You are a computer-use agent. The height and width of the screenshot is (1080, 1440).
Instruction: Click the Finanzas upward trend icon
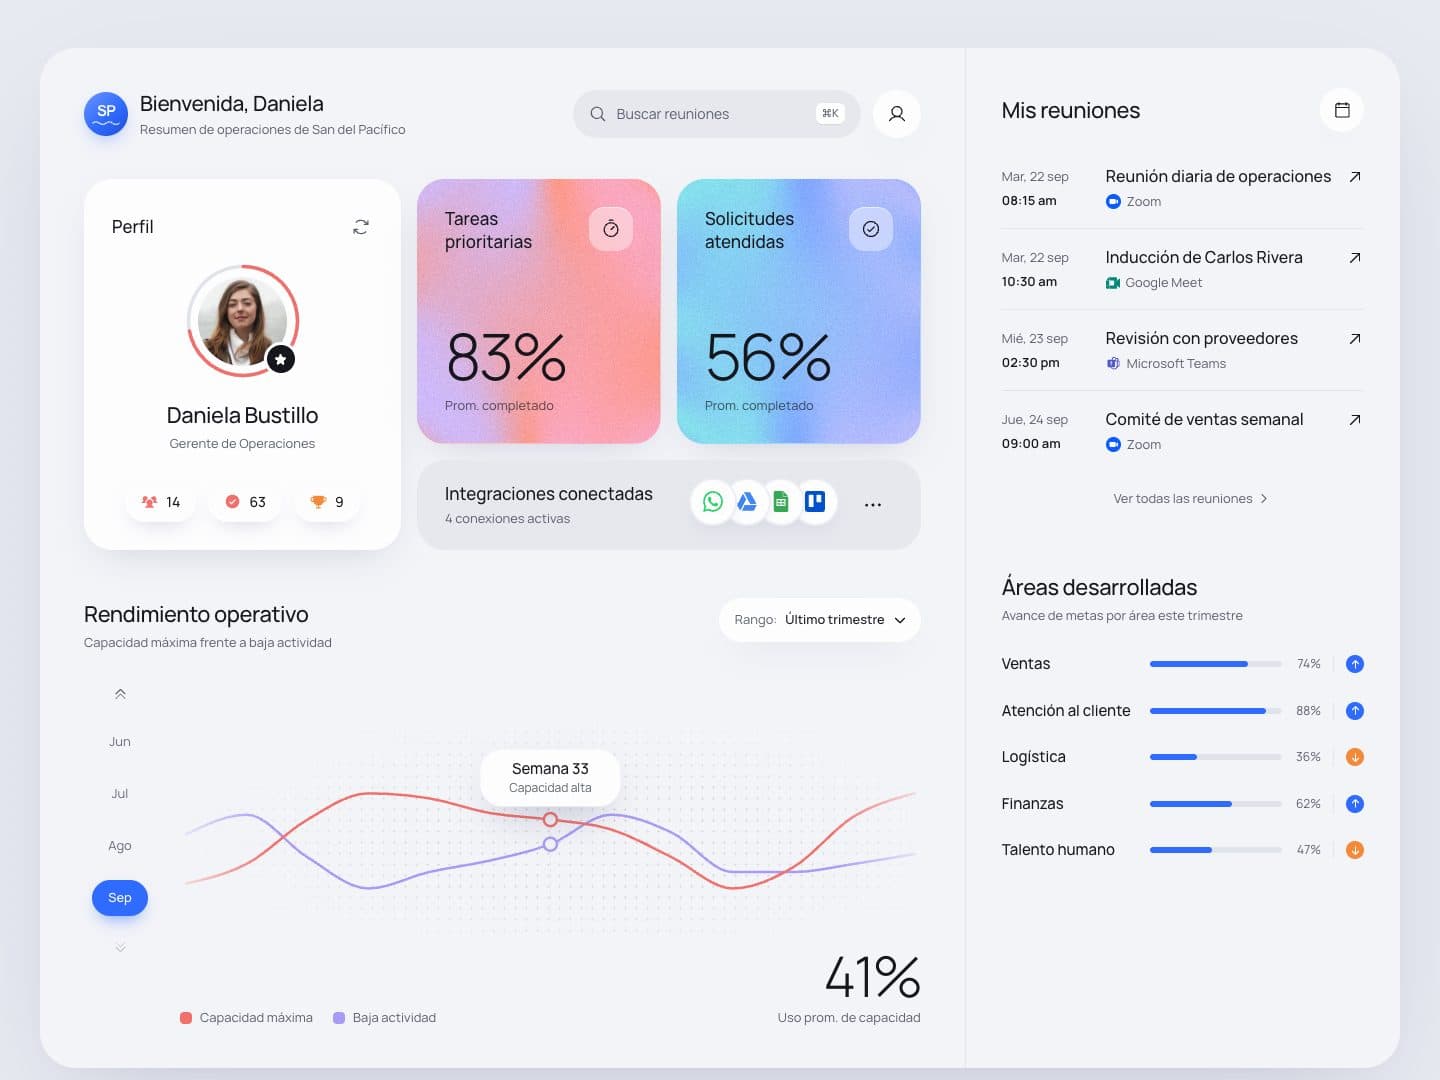1355,804
